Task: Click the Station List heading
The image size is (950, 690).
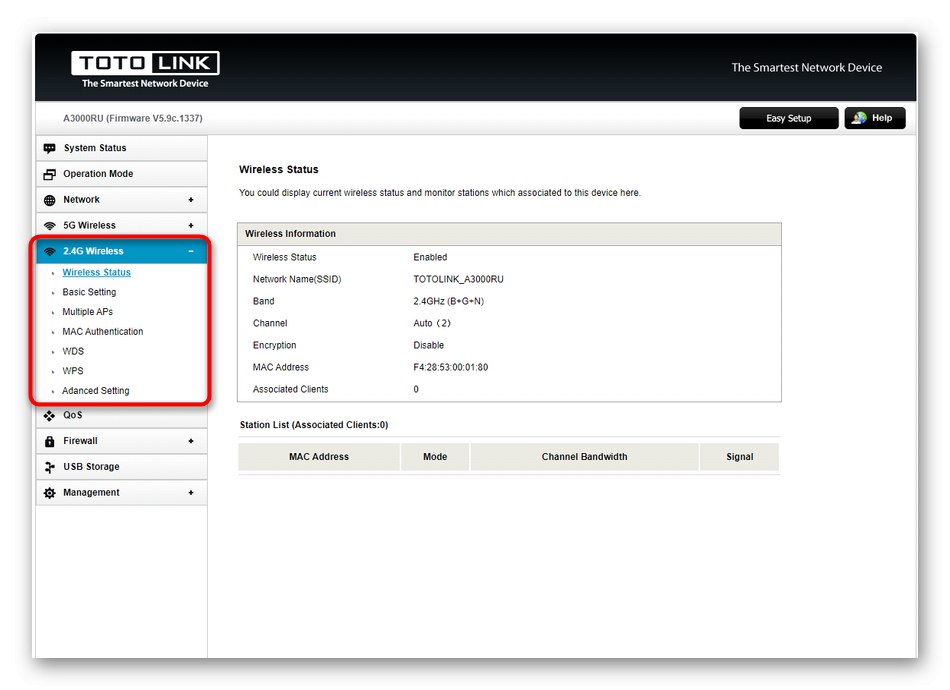Action: tap(314, 425)
